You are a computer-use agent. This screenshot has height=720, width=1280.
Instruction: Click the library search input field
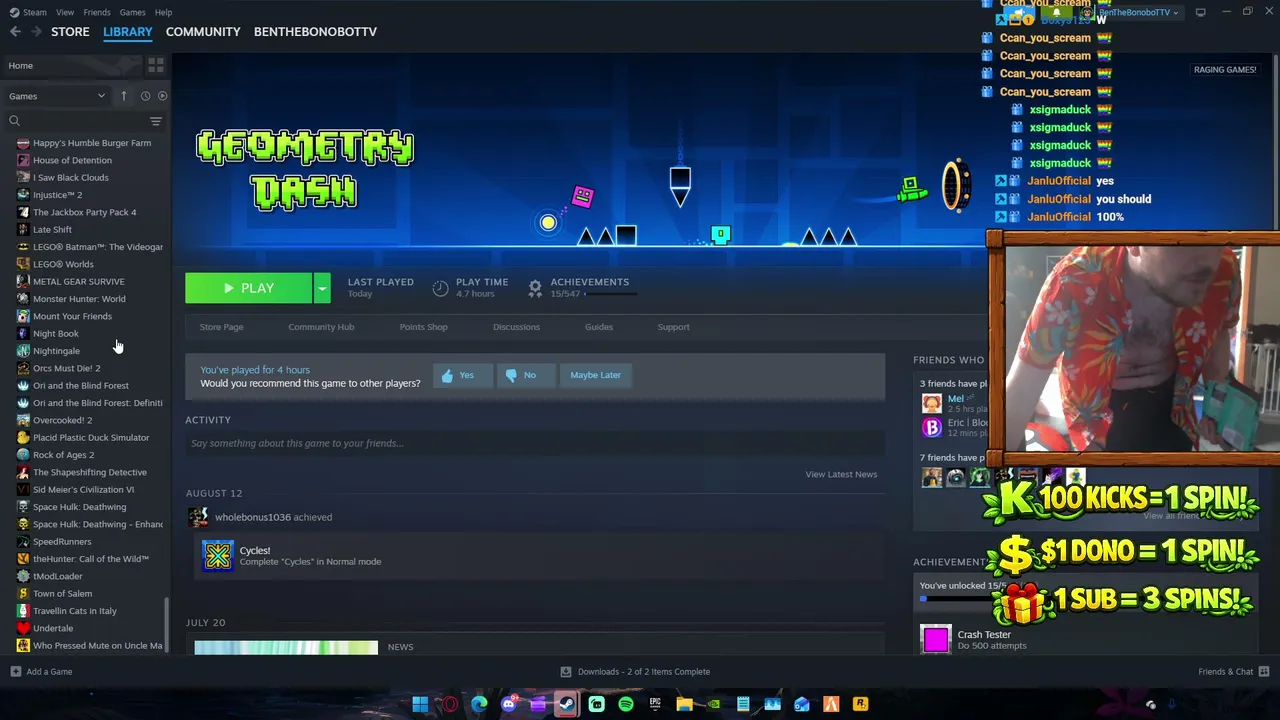82,121
